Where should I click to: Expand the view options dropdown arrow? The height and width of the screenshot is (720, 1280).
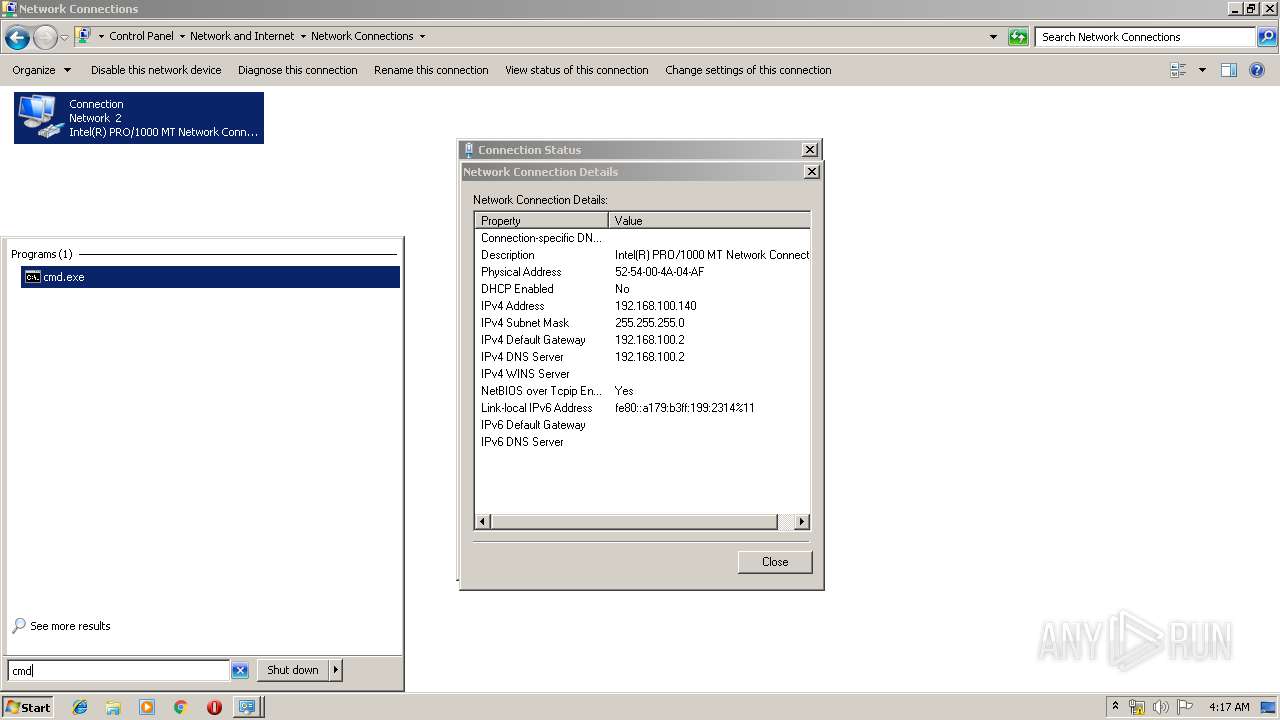1202,70
